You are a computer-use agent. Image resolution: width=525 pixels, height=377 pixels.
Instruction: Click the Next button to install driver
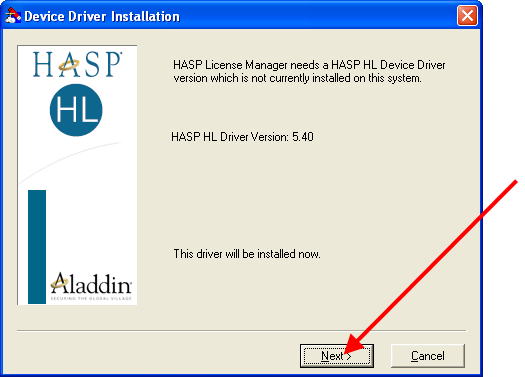pos(336,356)
